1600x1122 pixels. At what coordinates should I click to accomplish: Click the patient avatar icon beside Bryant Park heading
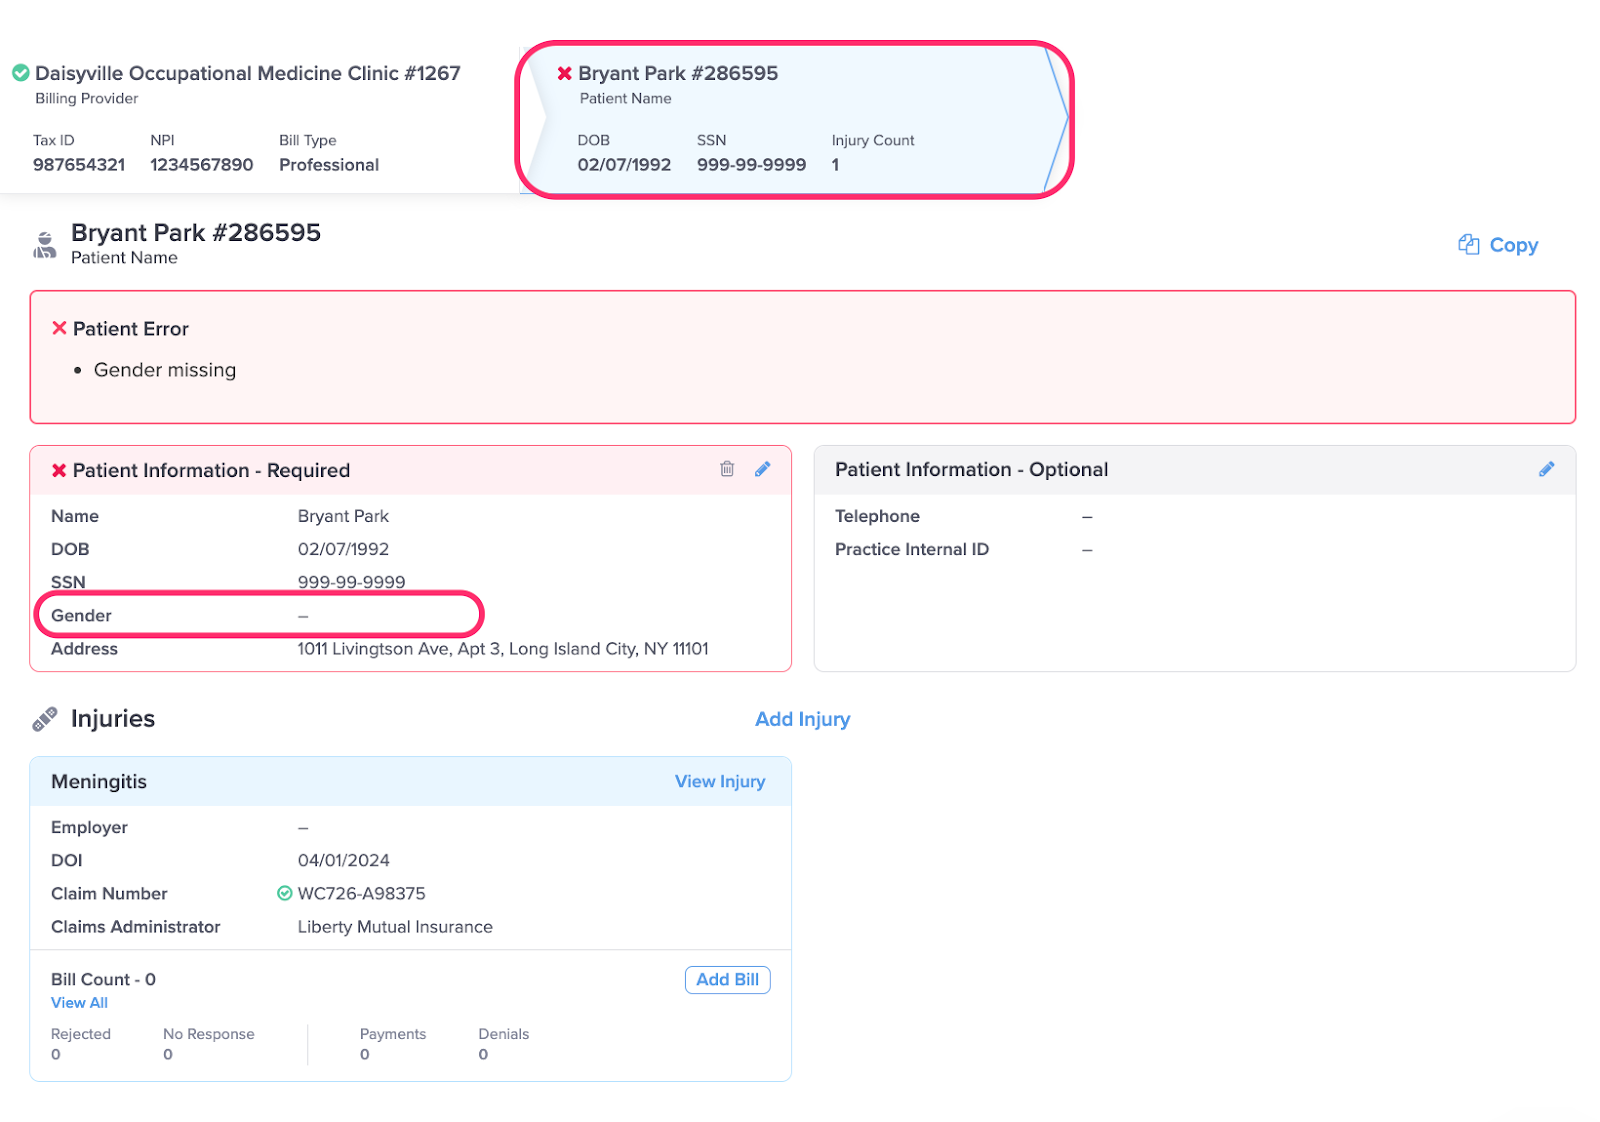[x=45, y=245]
